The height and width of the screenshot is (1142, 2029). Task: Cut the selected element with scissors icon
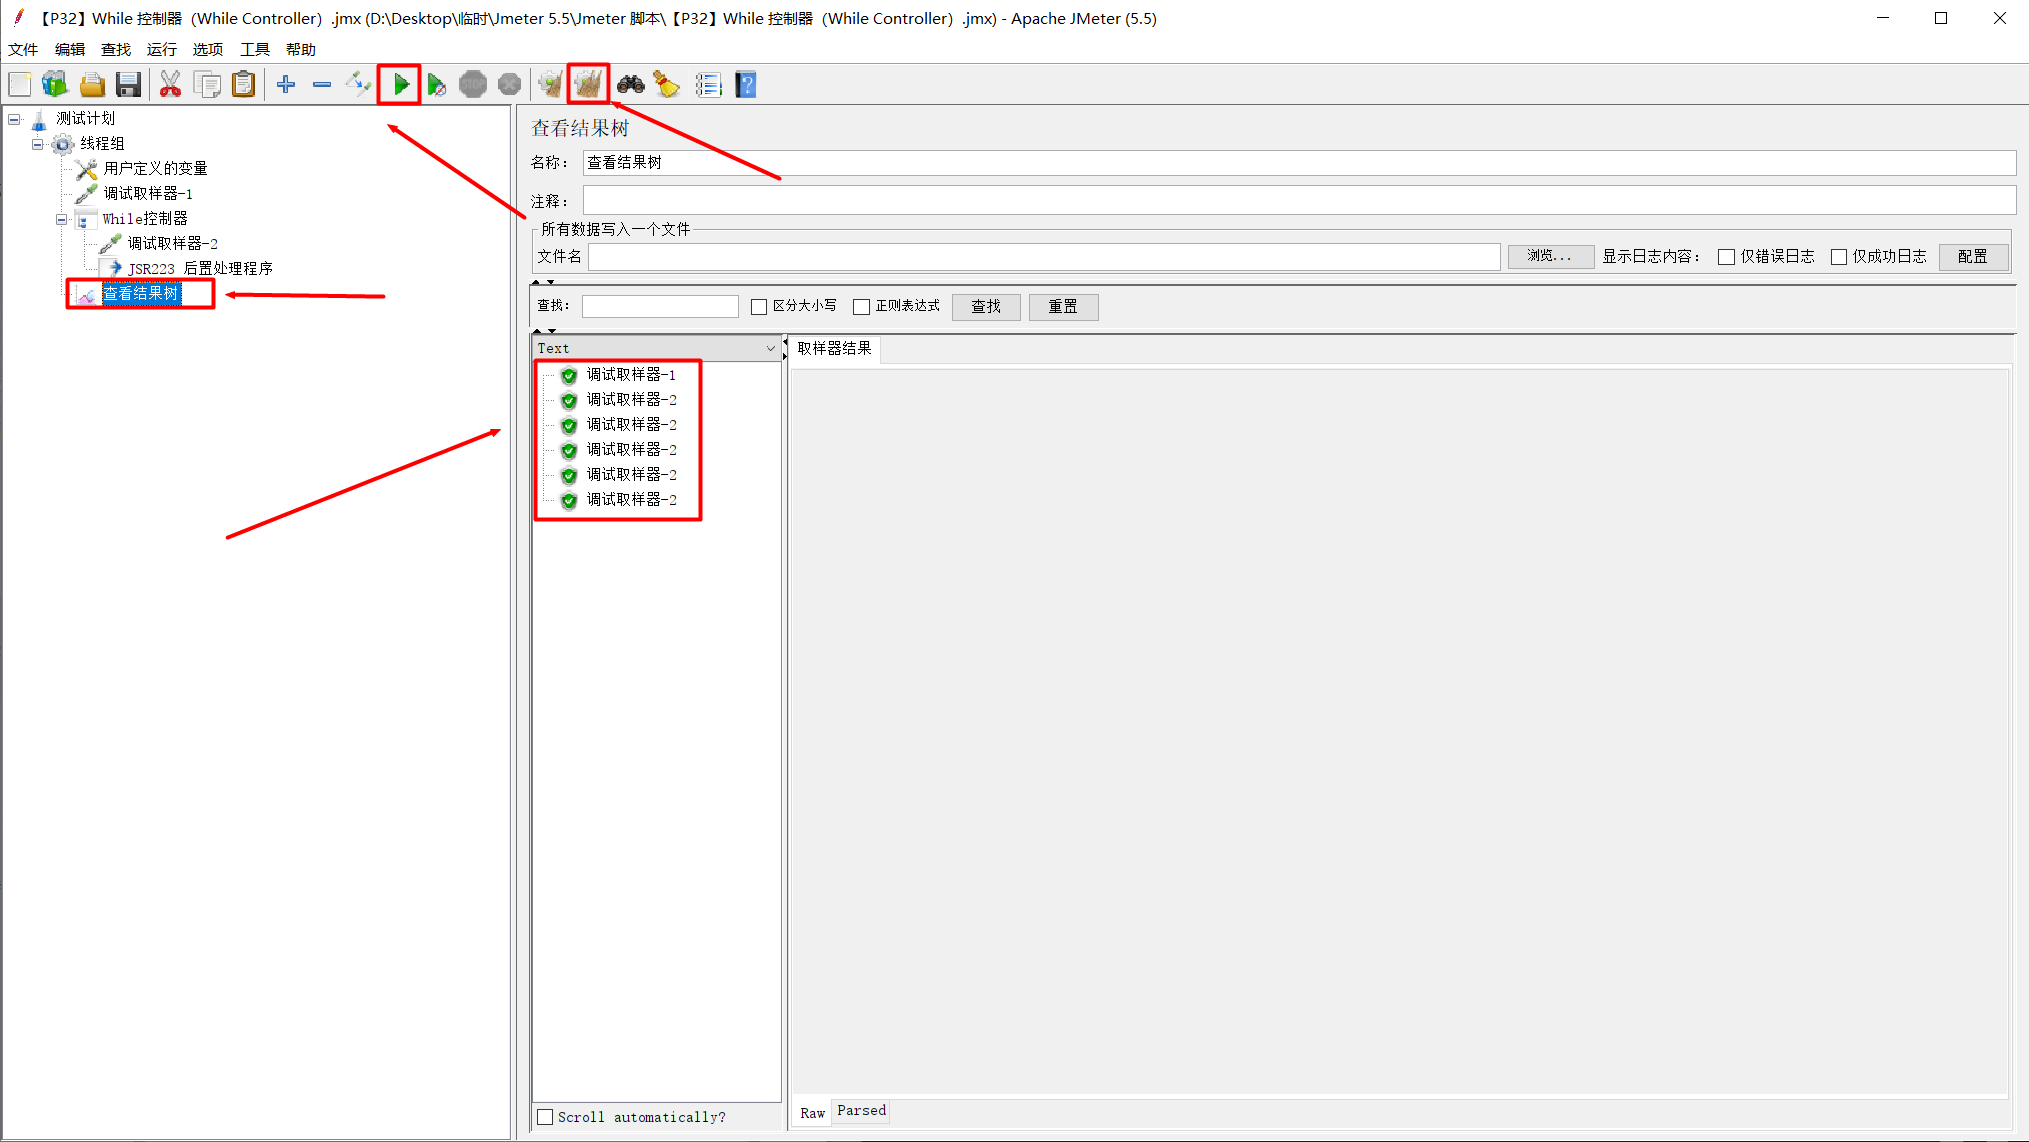[170, 84]
